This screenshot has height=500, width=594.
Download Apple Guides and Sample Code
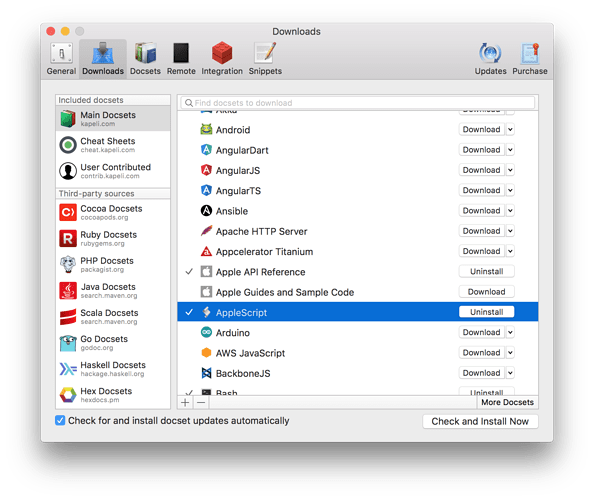[486, 292]
